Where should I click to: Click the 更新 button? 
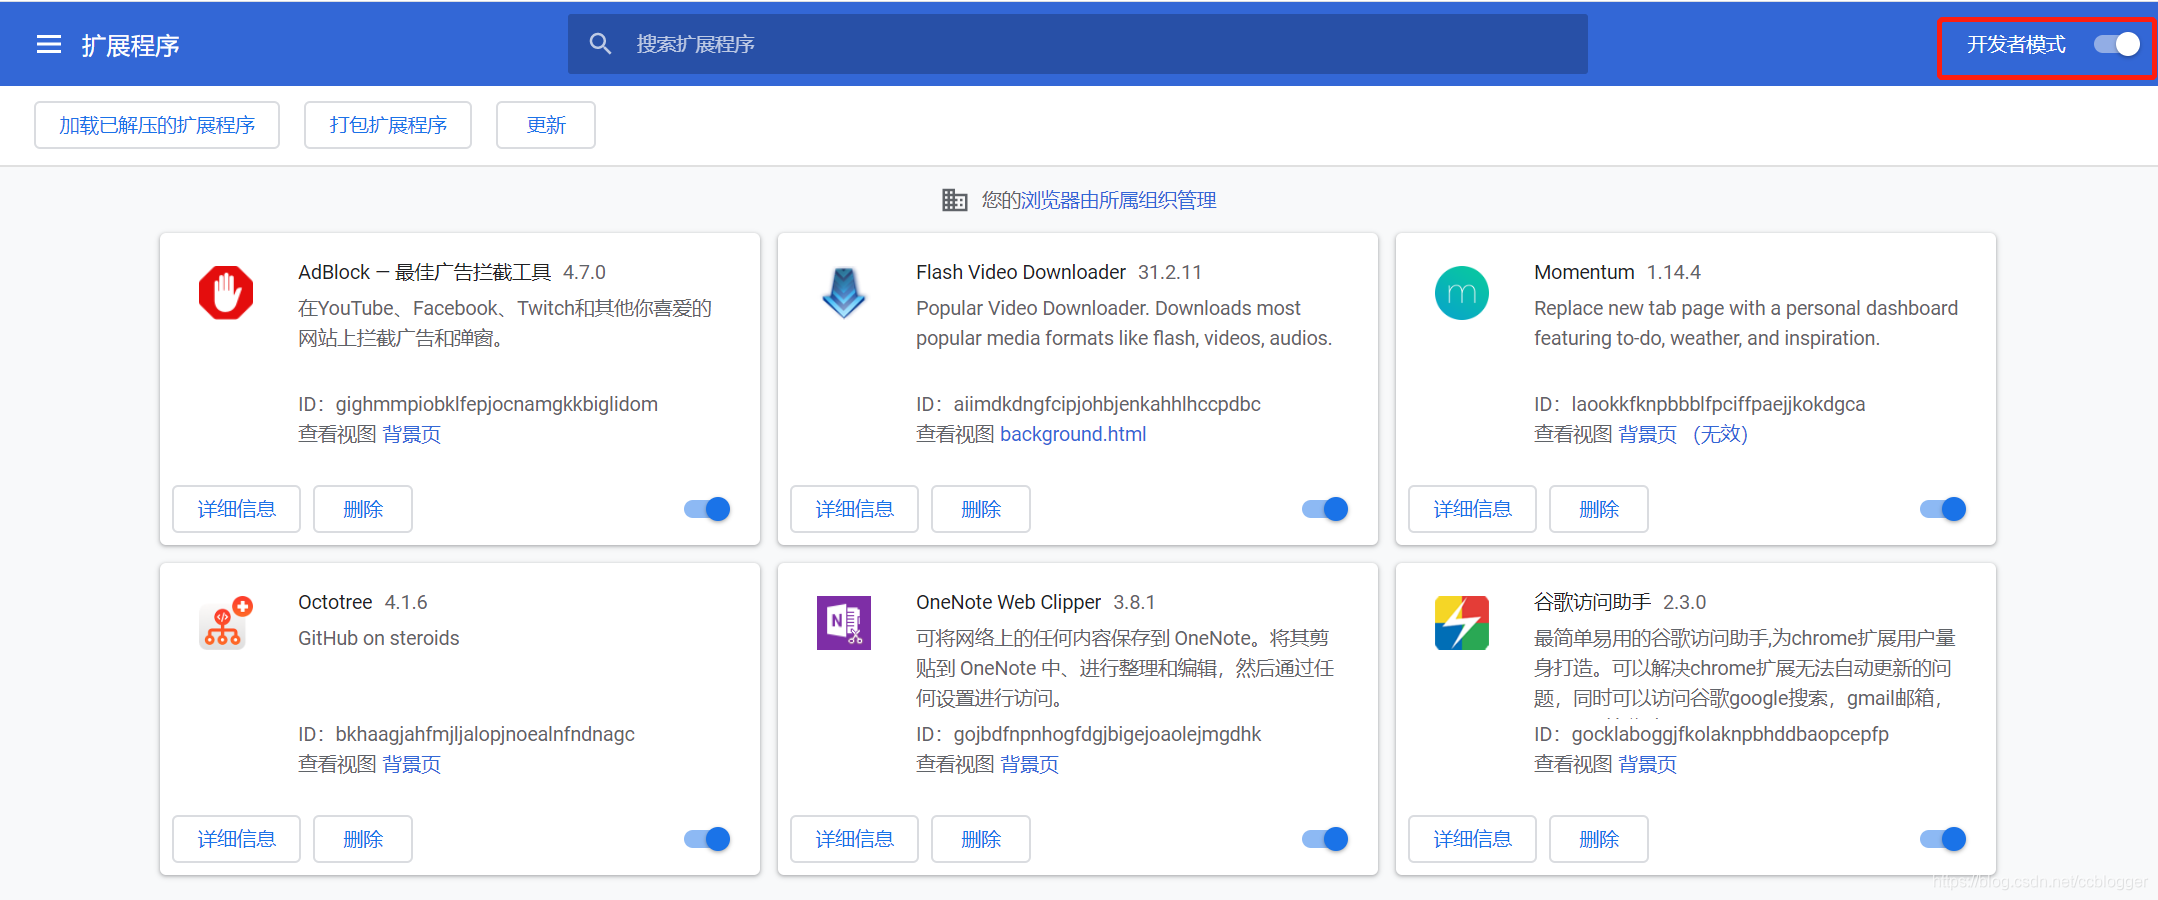point(546,125)
